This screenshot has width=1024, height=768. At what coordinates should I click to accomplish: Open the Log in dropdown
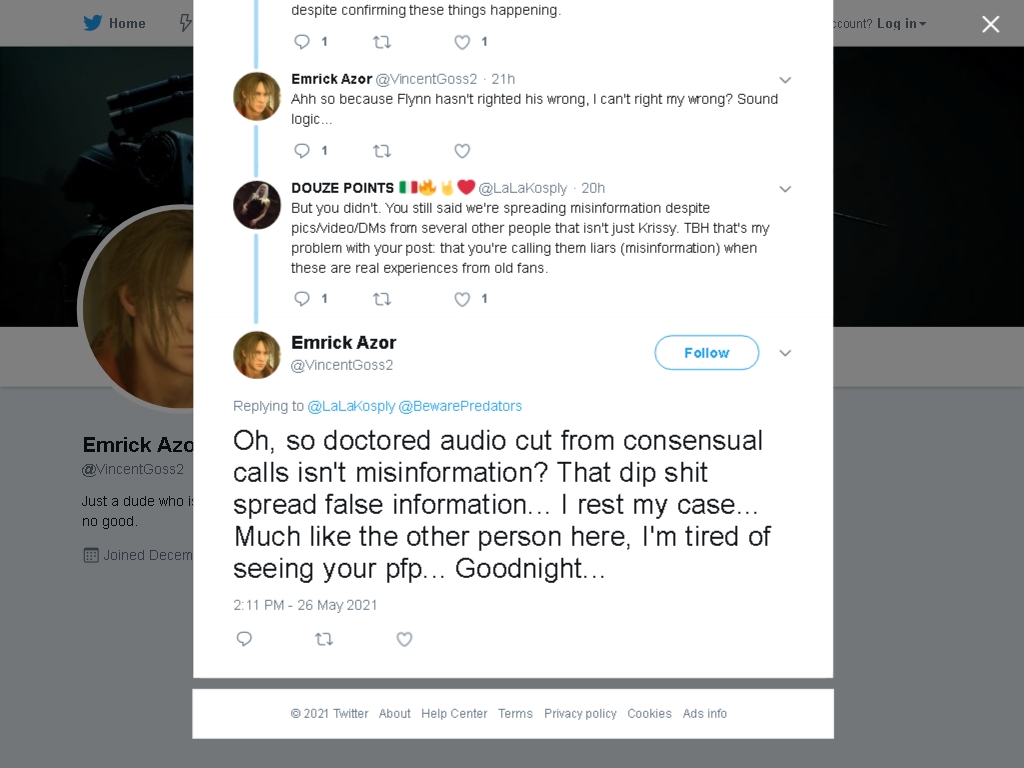point(901,24)
